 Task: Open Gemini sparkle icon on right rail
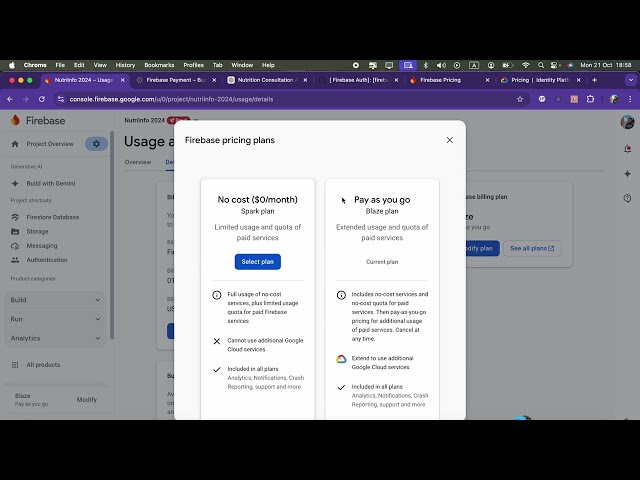coord(627,174)
